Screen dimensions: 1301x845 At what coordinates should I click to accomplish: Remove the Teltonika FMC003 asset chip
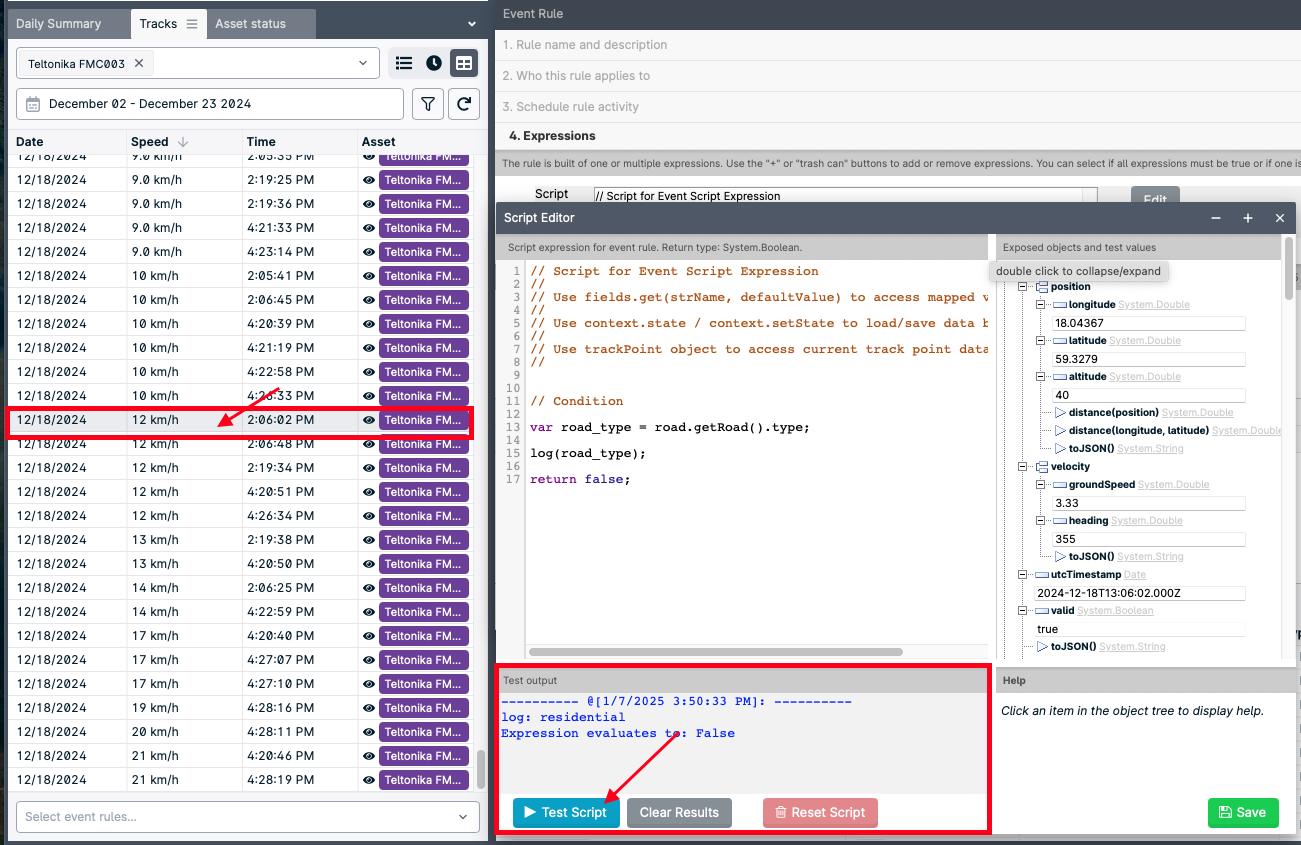pyautogui.click(x=139, y=63)
